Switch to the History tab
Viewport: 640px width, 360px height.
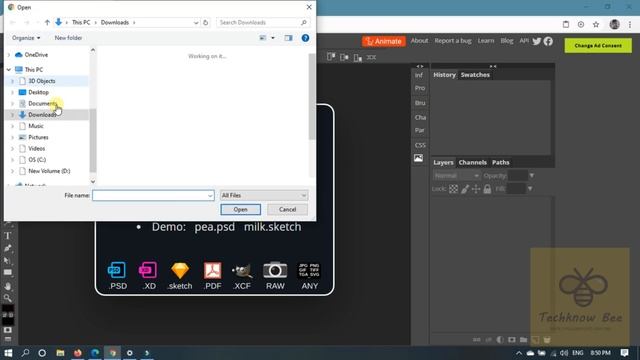444,75
